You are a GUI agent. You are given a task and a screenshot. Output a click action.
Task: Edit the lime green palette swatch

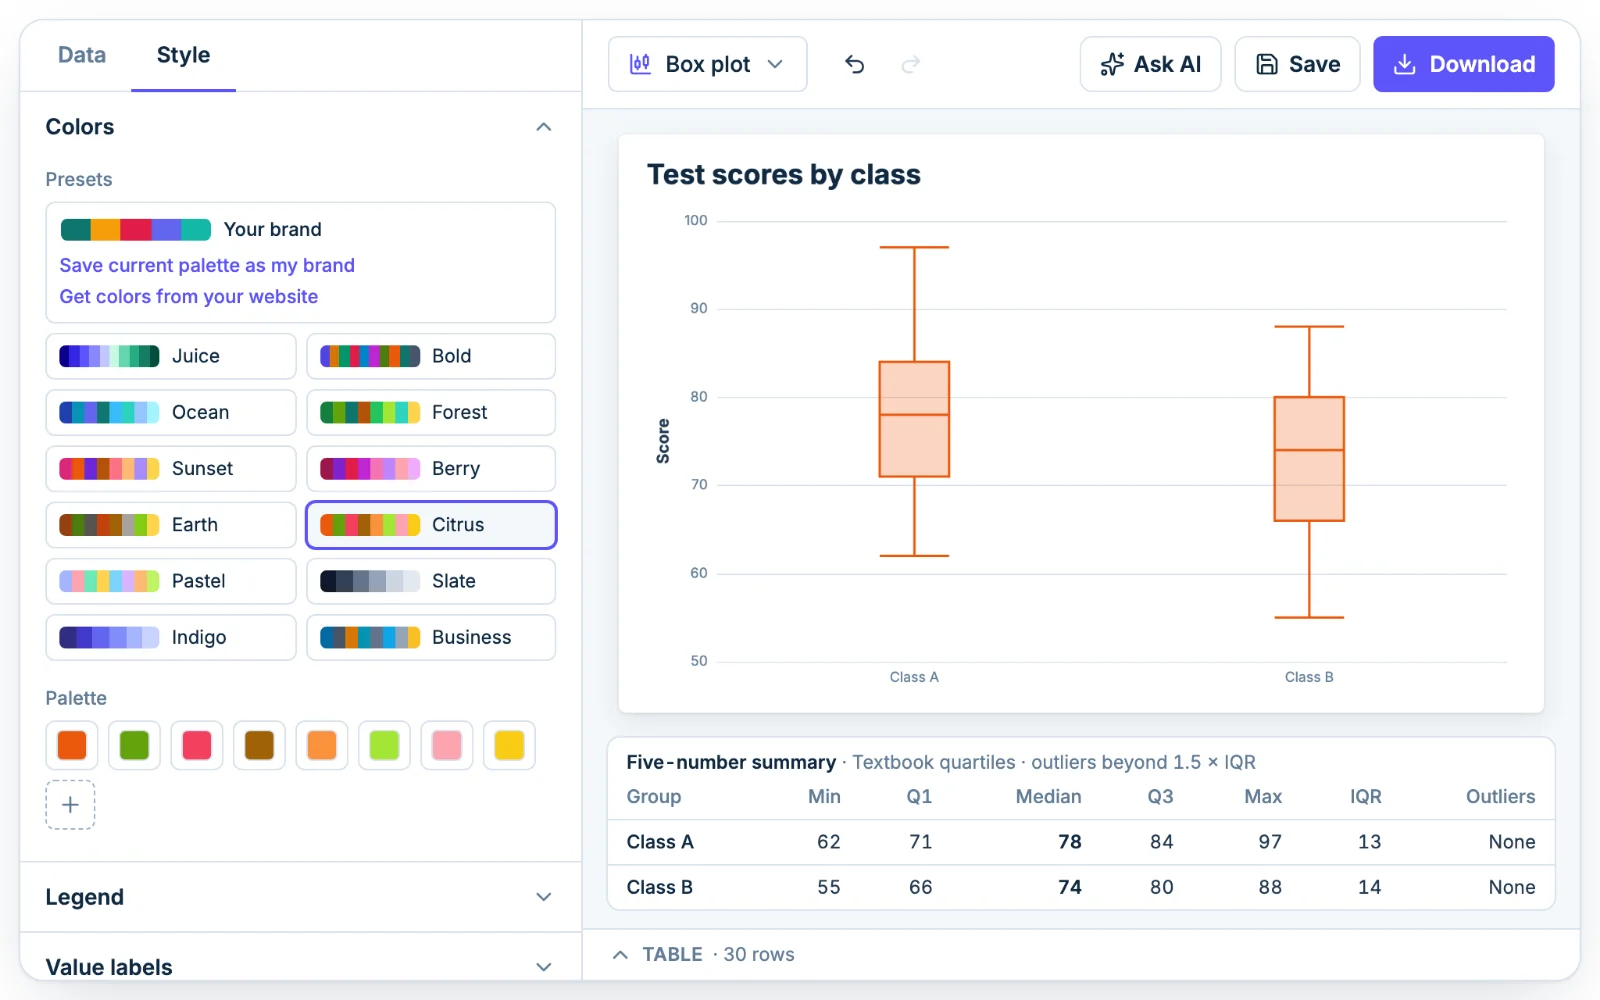[384, 745]
